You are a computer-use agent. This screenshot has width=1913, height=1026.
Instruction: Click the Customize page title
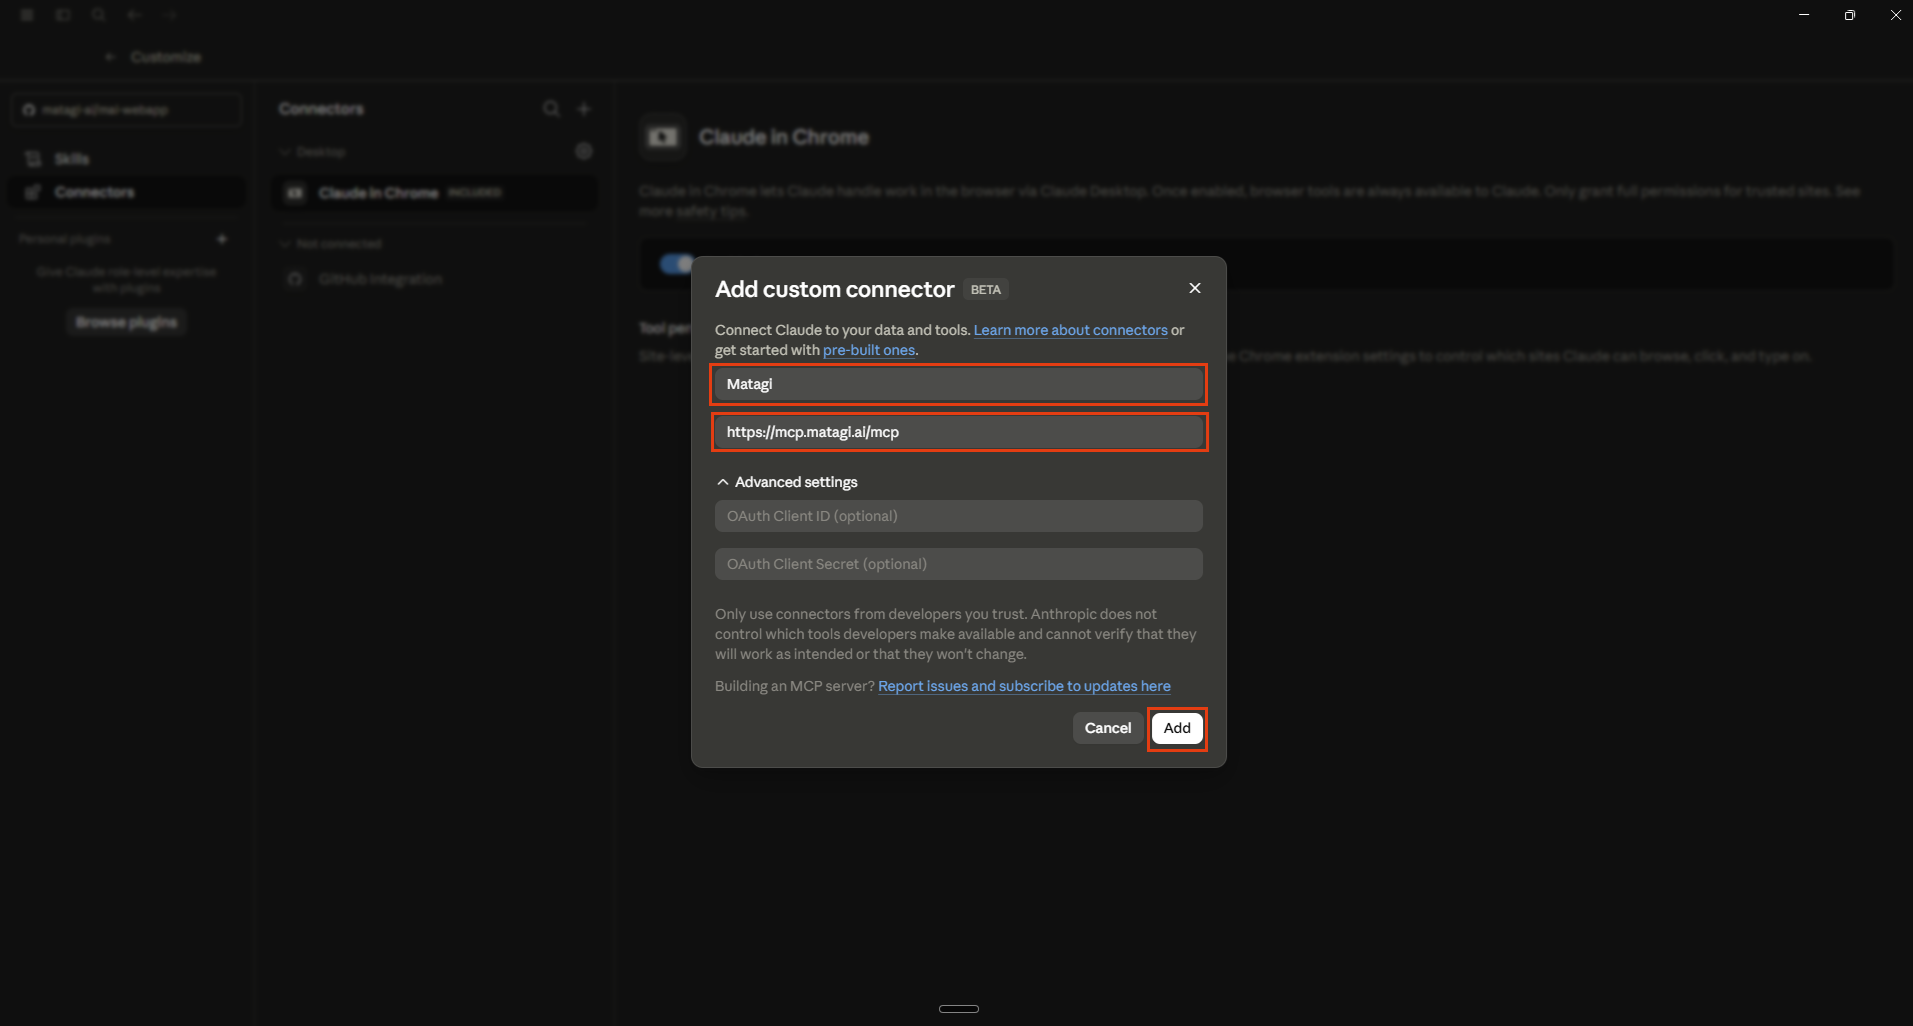[166, 57]
